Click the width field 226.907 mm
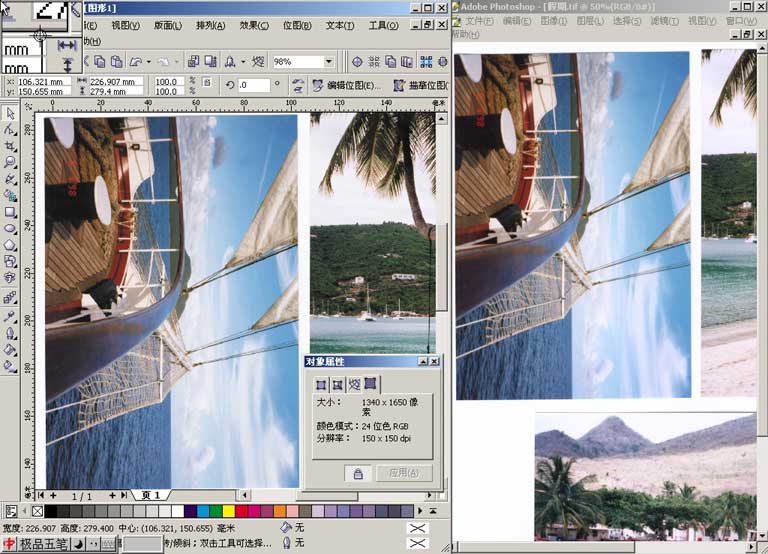 pyautogui.click(x=116, y=82)
